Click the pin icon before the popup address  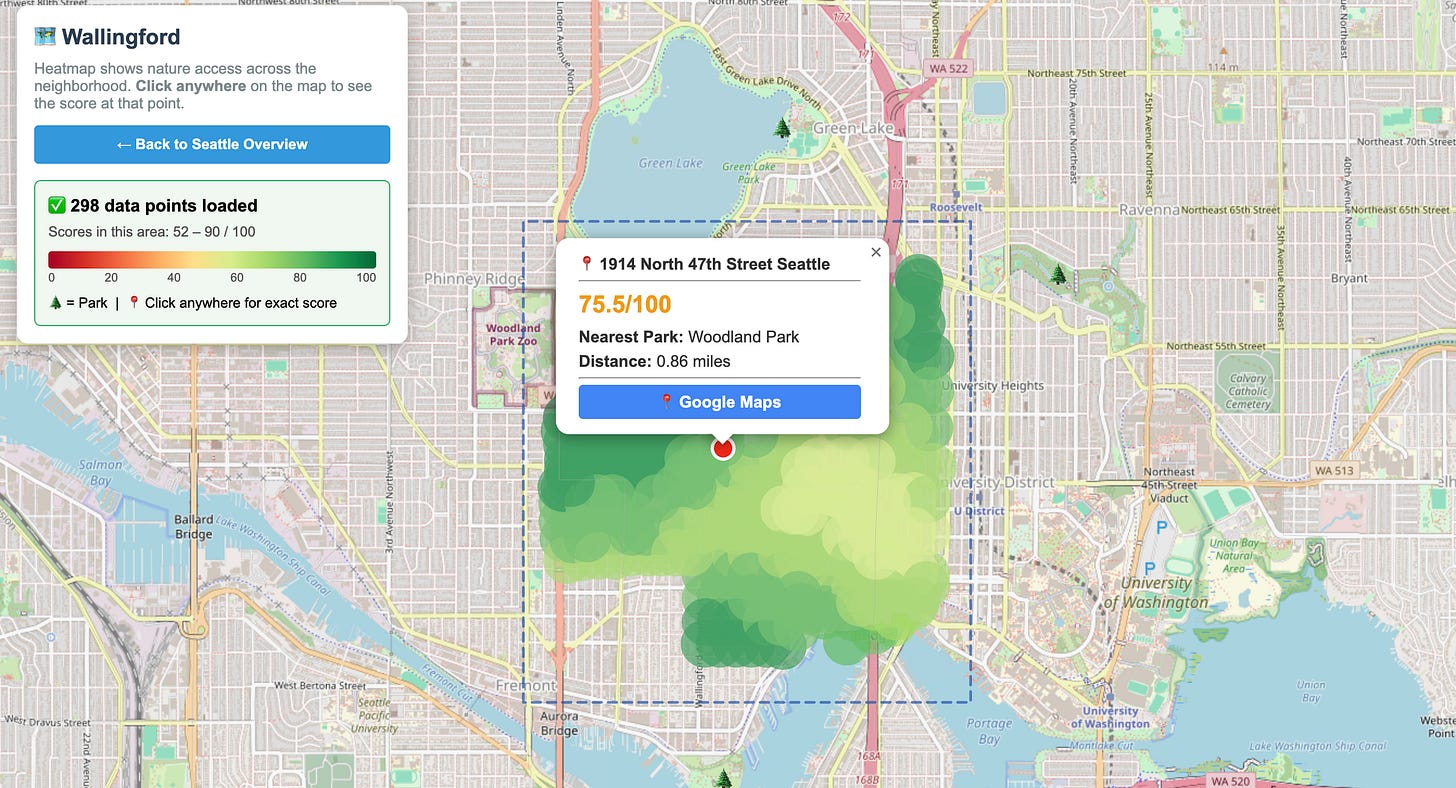587,264
